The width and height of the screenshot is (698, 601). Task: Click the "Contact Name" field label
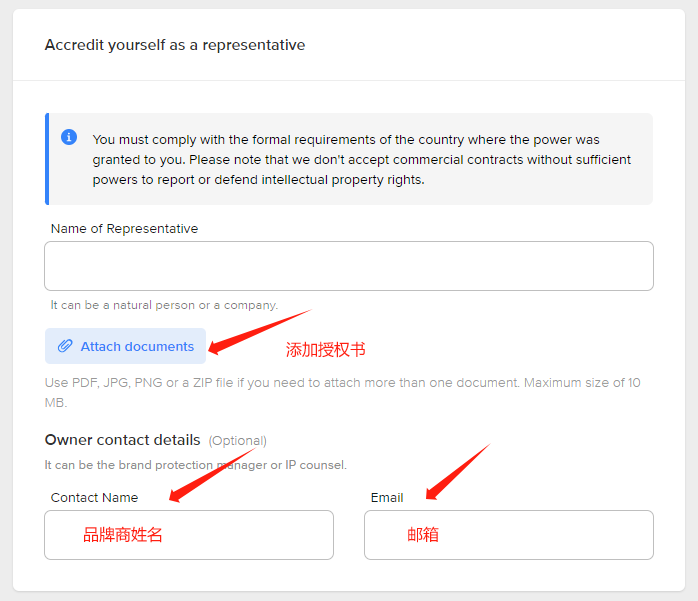pos(94,498)
